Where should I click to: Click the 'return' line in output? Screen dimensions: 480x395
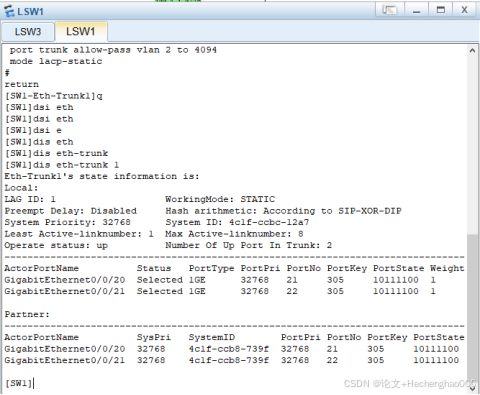coord(22,84)
